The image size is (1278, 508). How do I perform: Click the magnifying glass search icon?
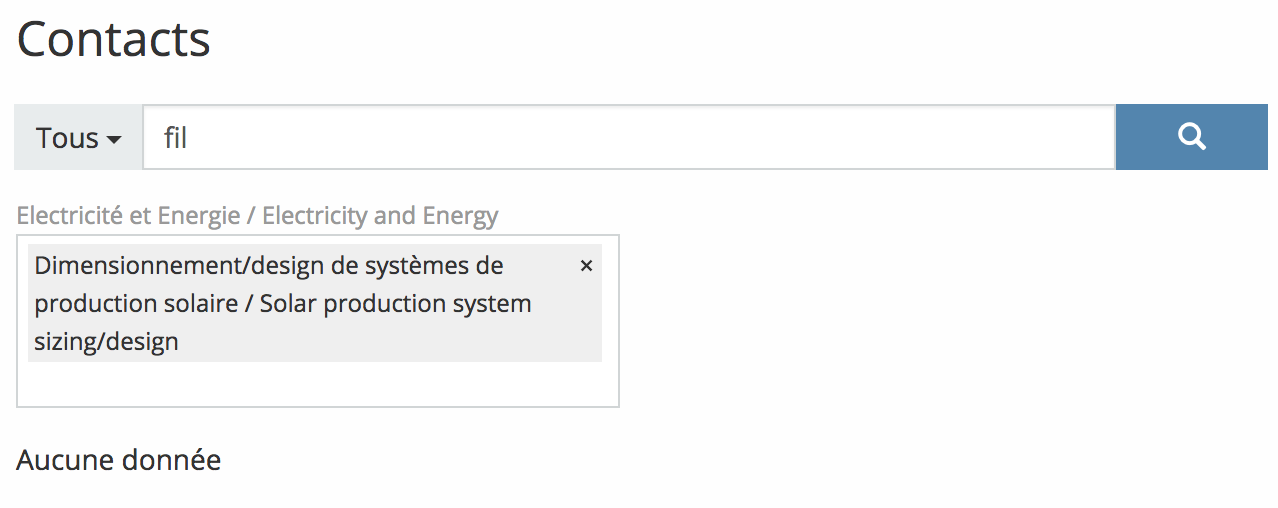[x=1191, y=137]
